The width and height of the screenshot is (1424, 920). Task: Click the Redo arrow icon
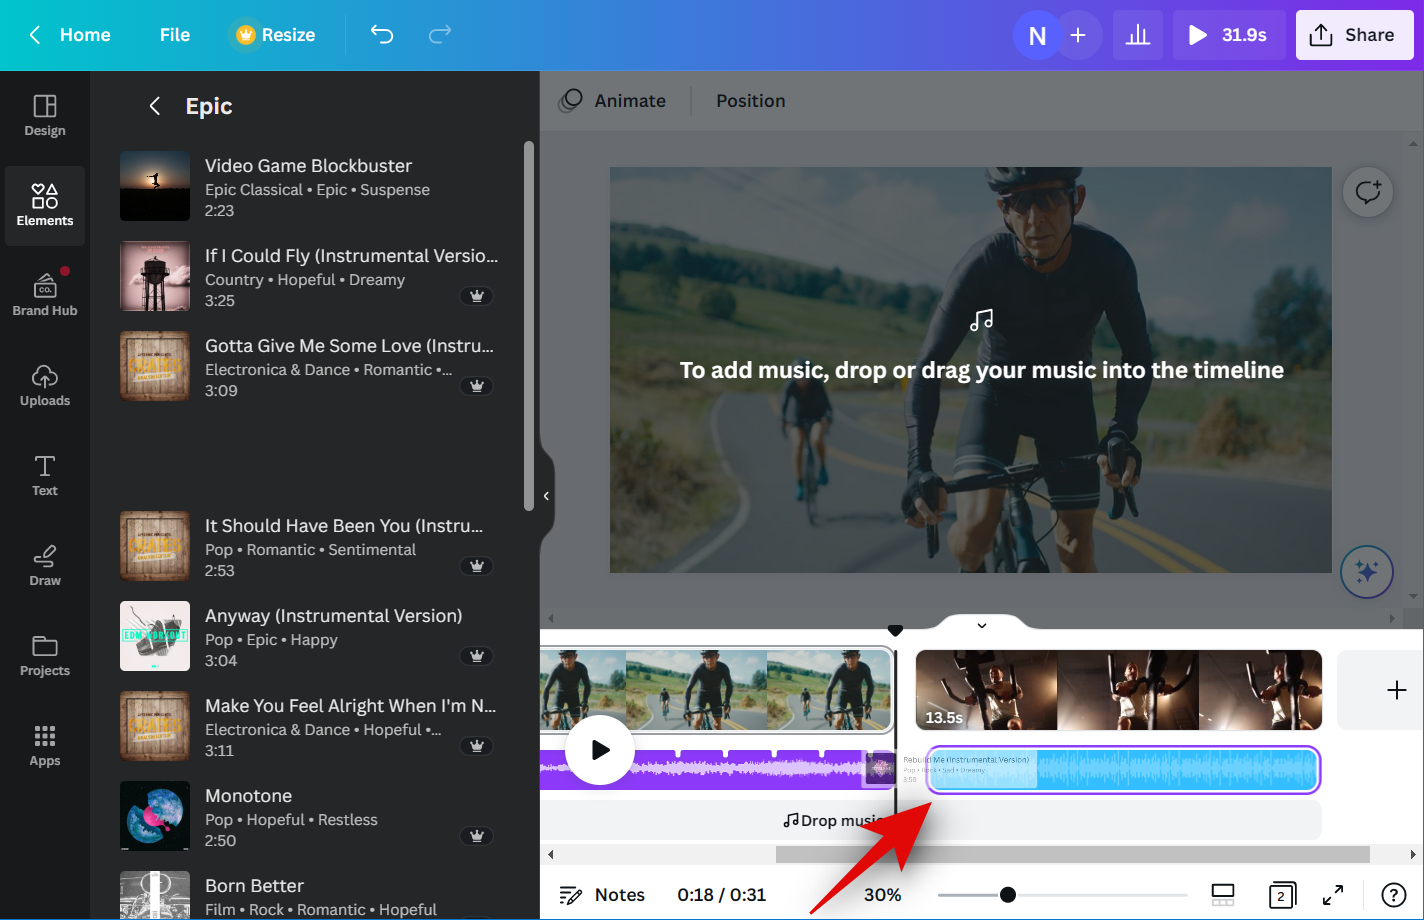click(439, 35)
